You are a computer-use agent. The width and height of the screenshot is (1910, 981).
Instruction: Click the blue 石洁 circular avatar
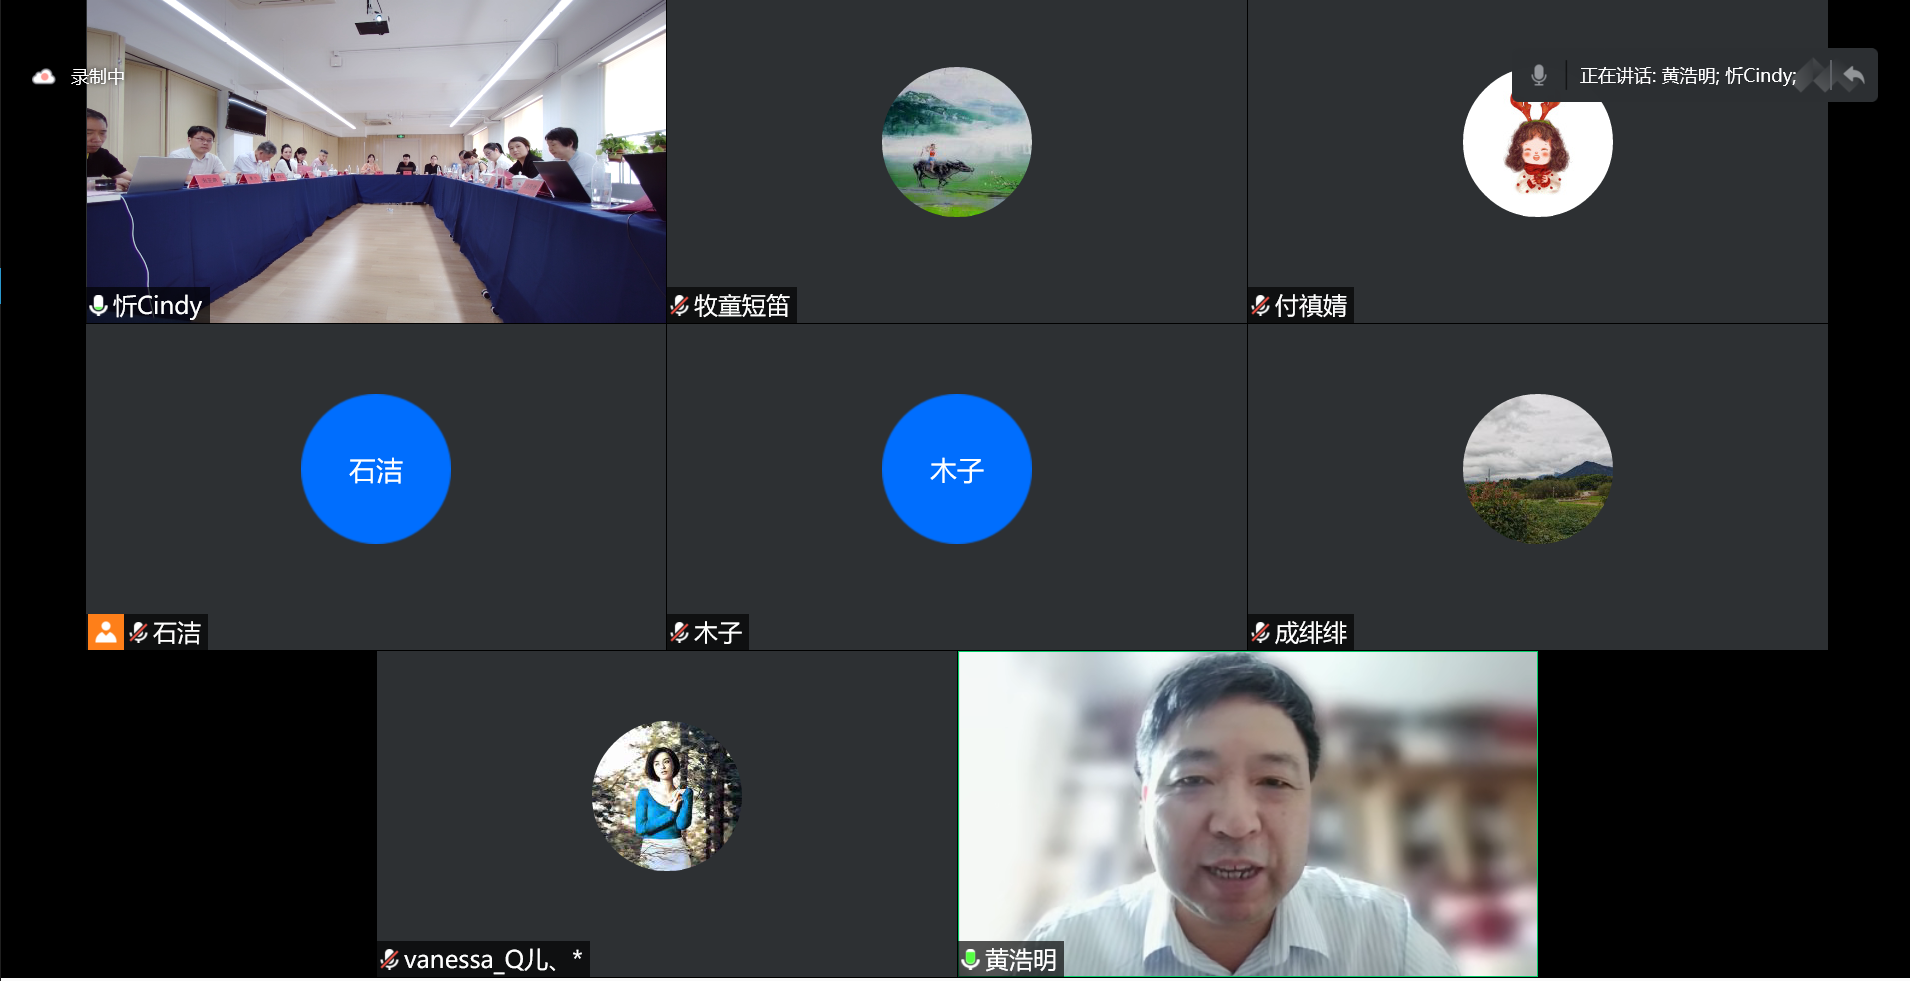coord(376,469)
